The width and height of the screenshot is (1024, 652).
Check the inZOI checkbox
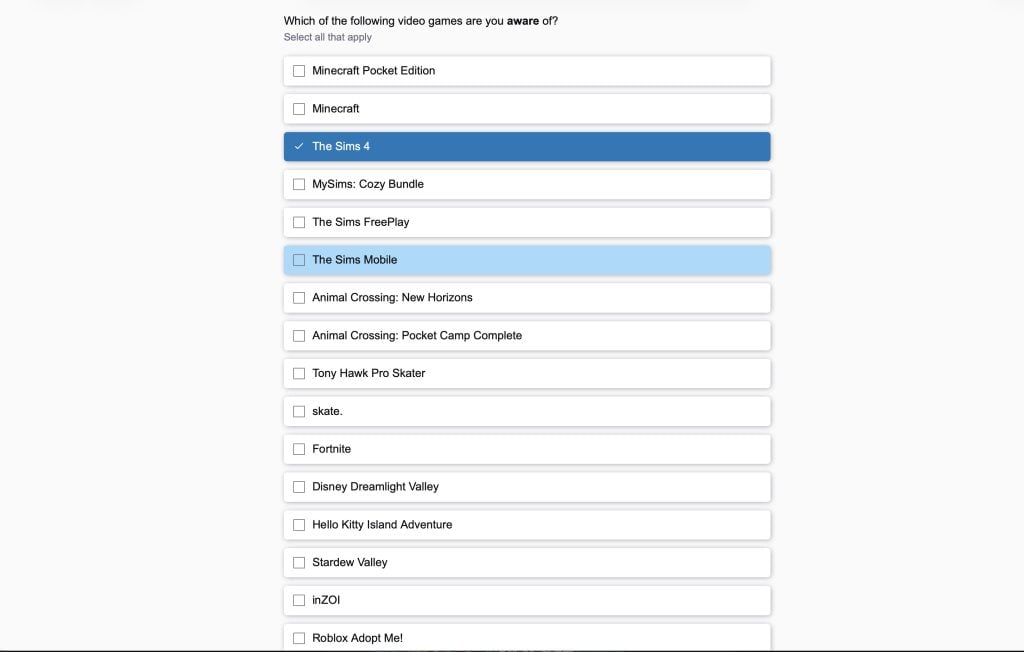[x=299, y=600]
